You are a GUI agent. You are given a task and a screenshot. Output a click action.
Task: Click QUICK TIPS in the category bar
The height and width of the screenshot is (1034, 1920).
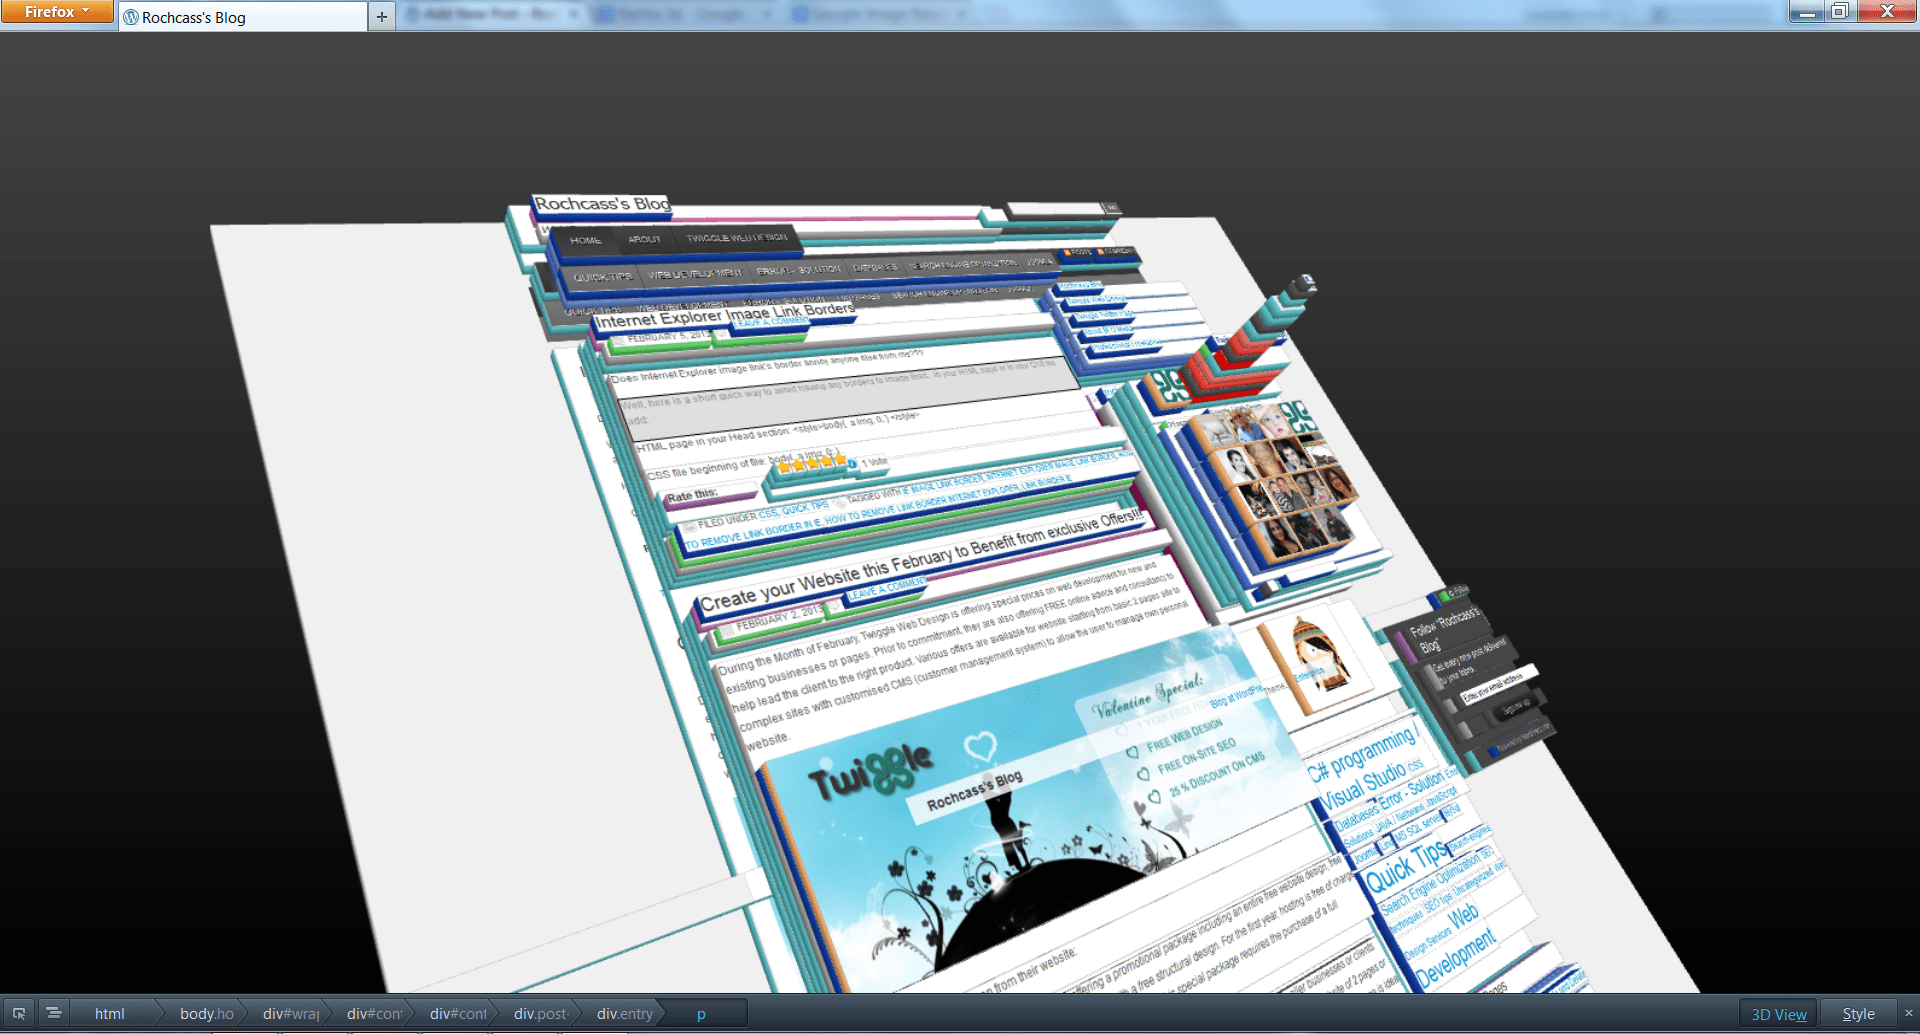pos(602,277)
